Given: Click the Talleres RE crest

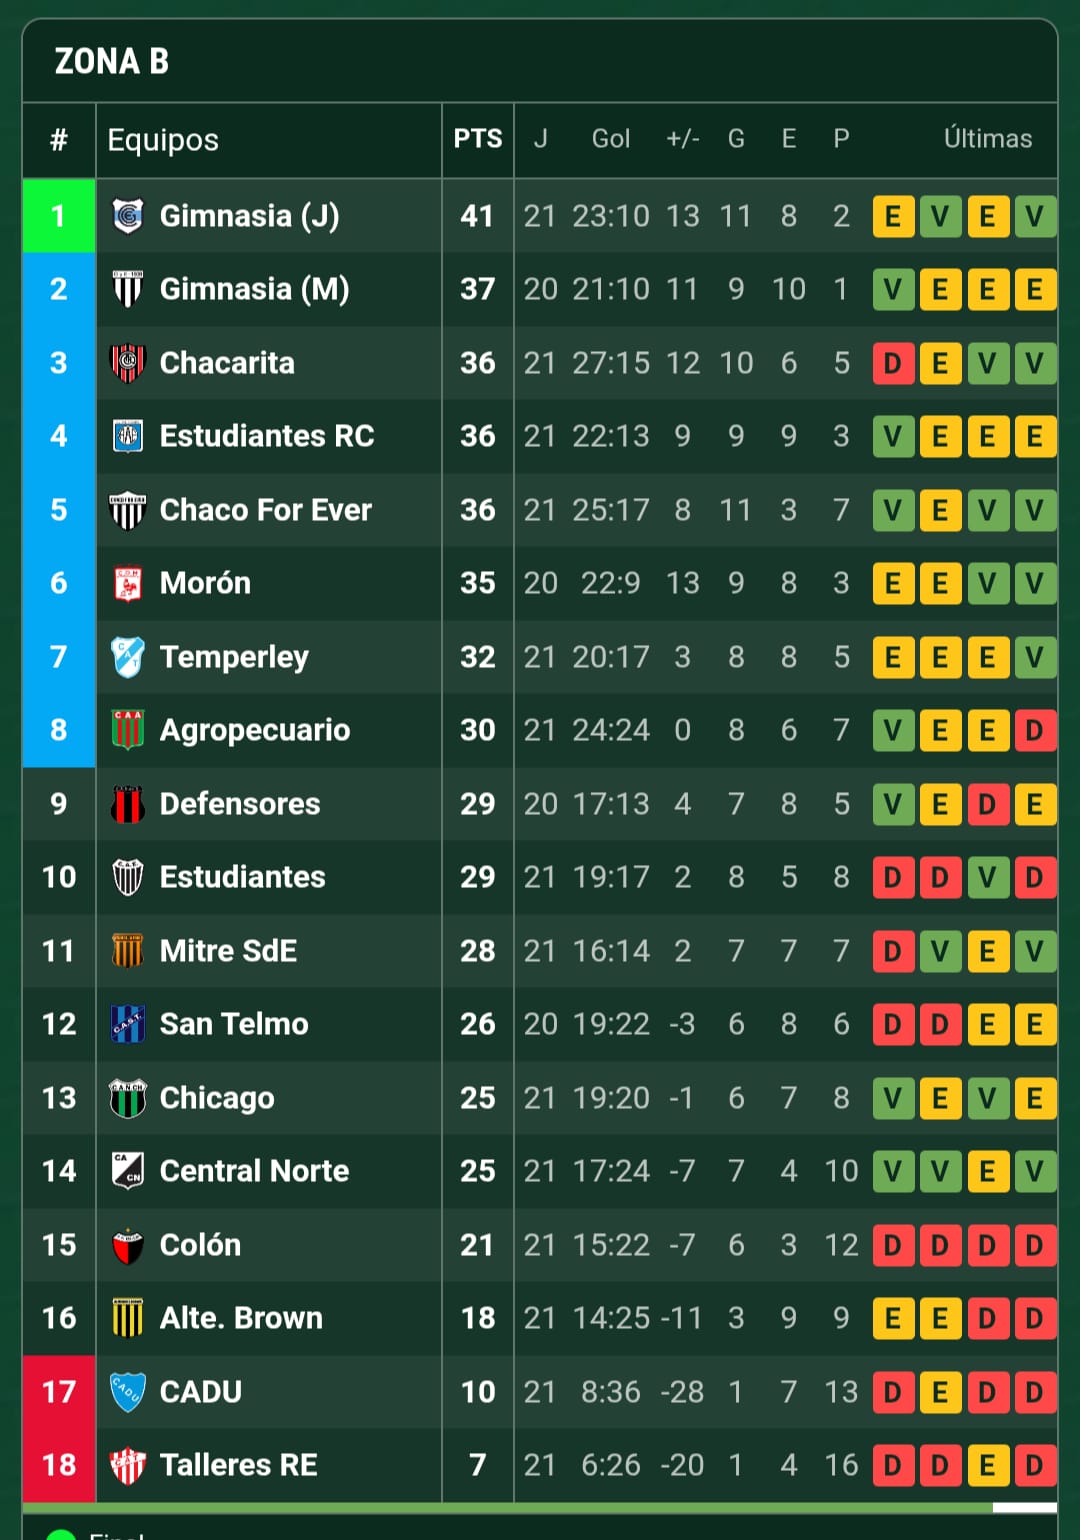Looking at the screenshot, I should coord(128,1465).
